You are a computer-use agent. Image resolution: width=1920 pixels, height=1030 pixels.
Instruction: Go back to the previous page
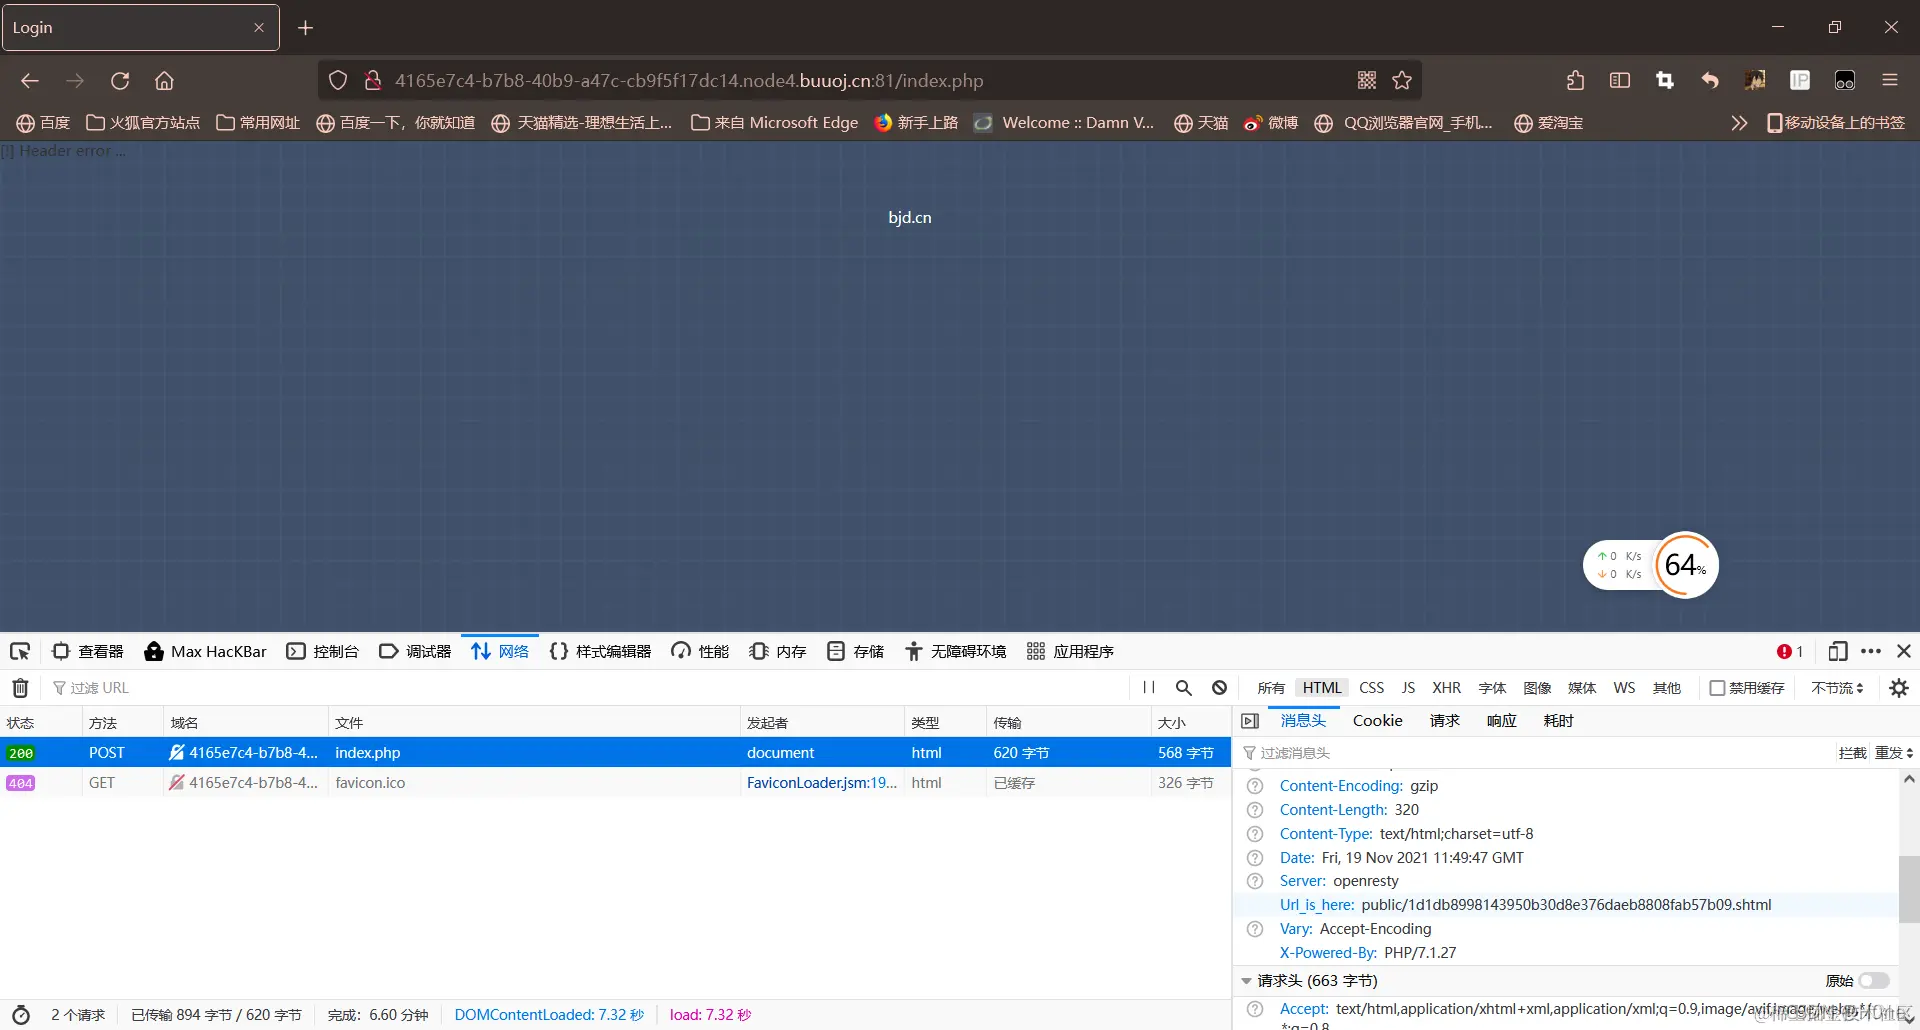tap(30, 81)
